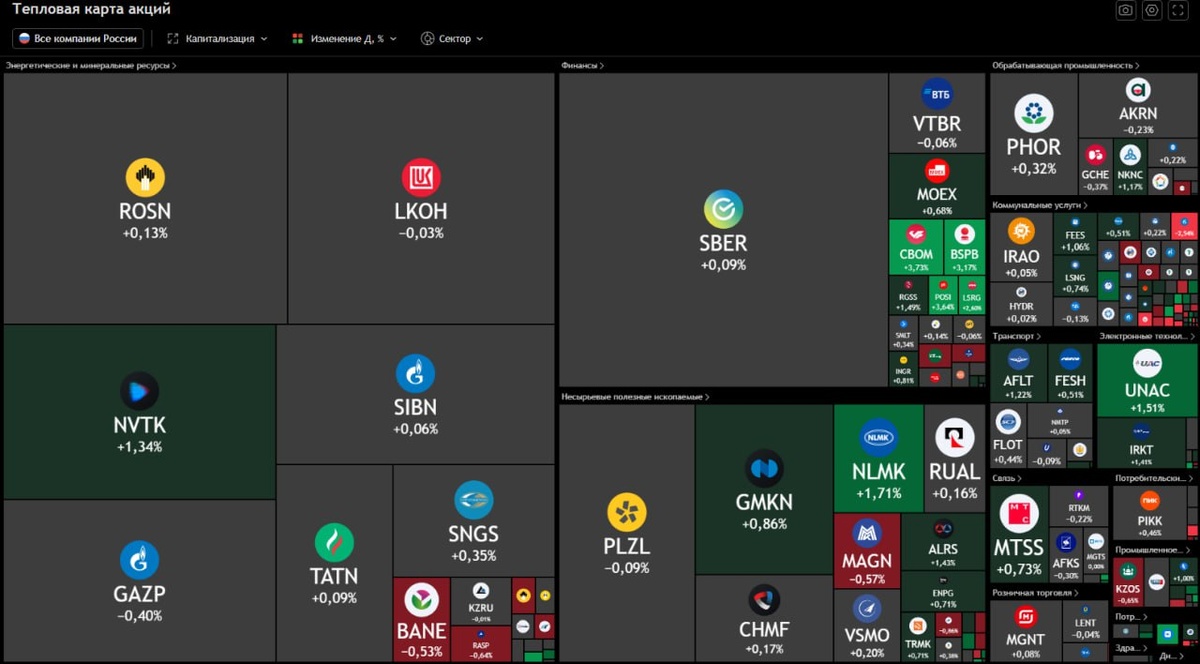Toggle fullscreen mode icon

point(1179,10)
